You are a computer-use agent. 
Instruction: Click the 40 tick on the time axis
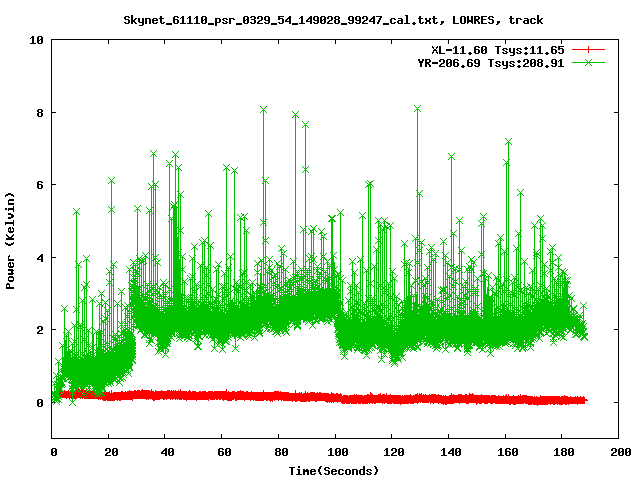167,452
